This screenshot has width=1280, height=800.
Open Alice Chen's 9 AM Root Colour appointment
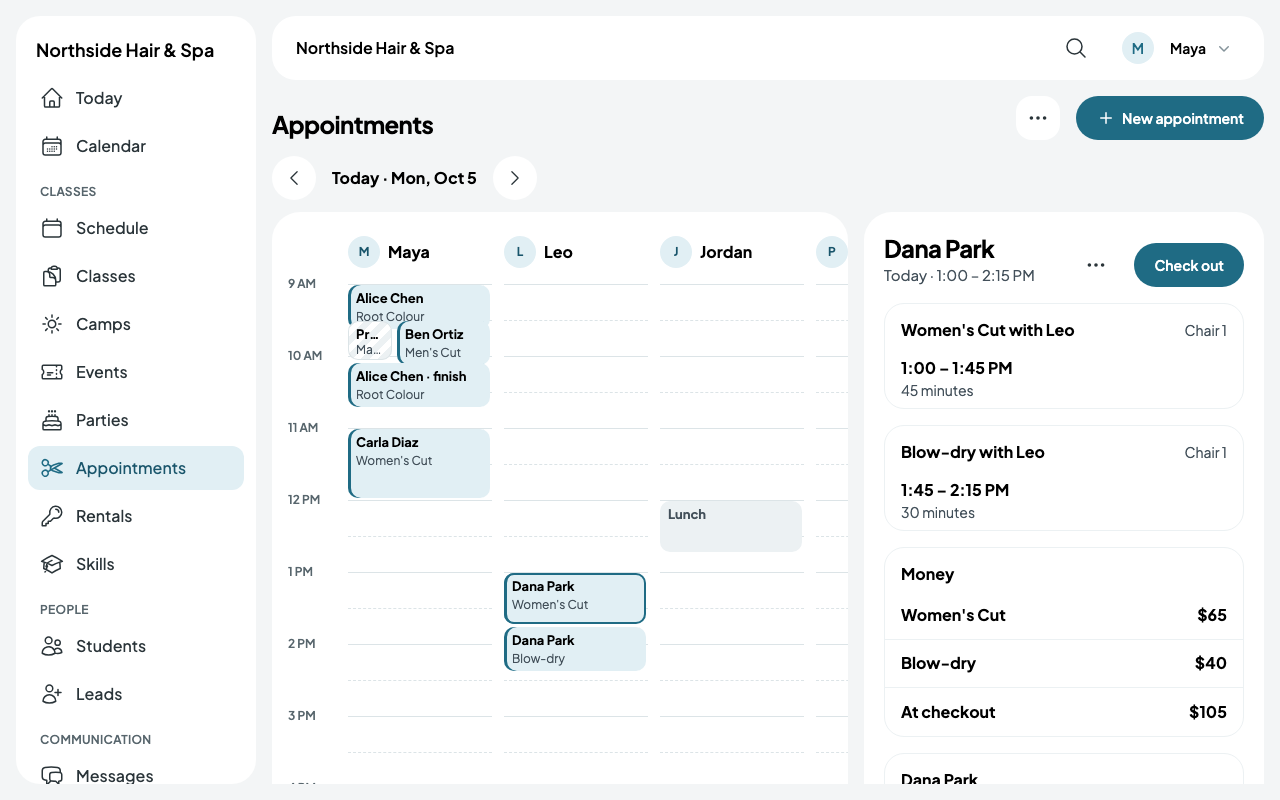point(419,304)
